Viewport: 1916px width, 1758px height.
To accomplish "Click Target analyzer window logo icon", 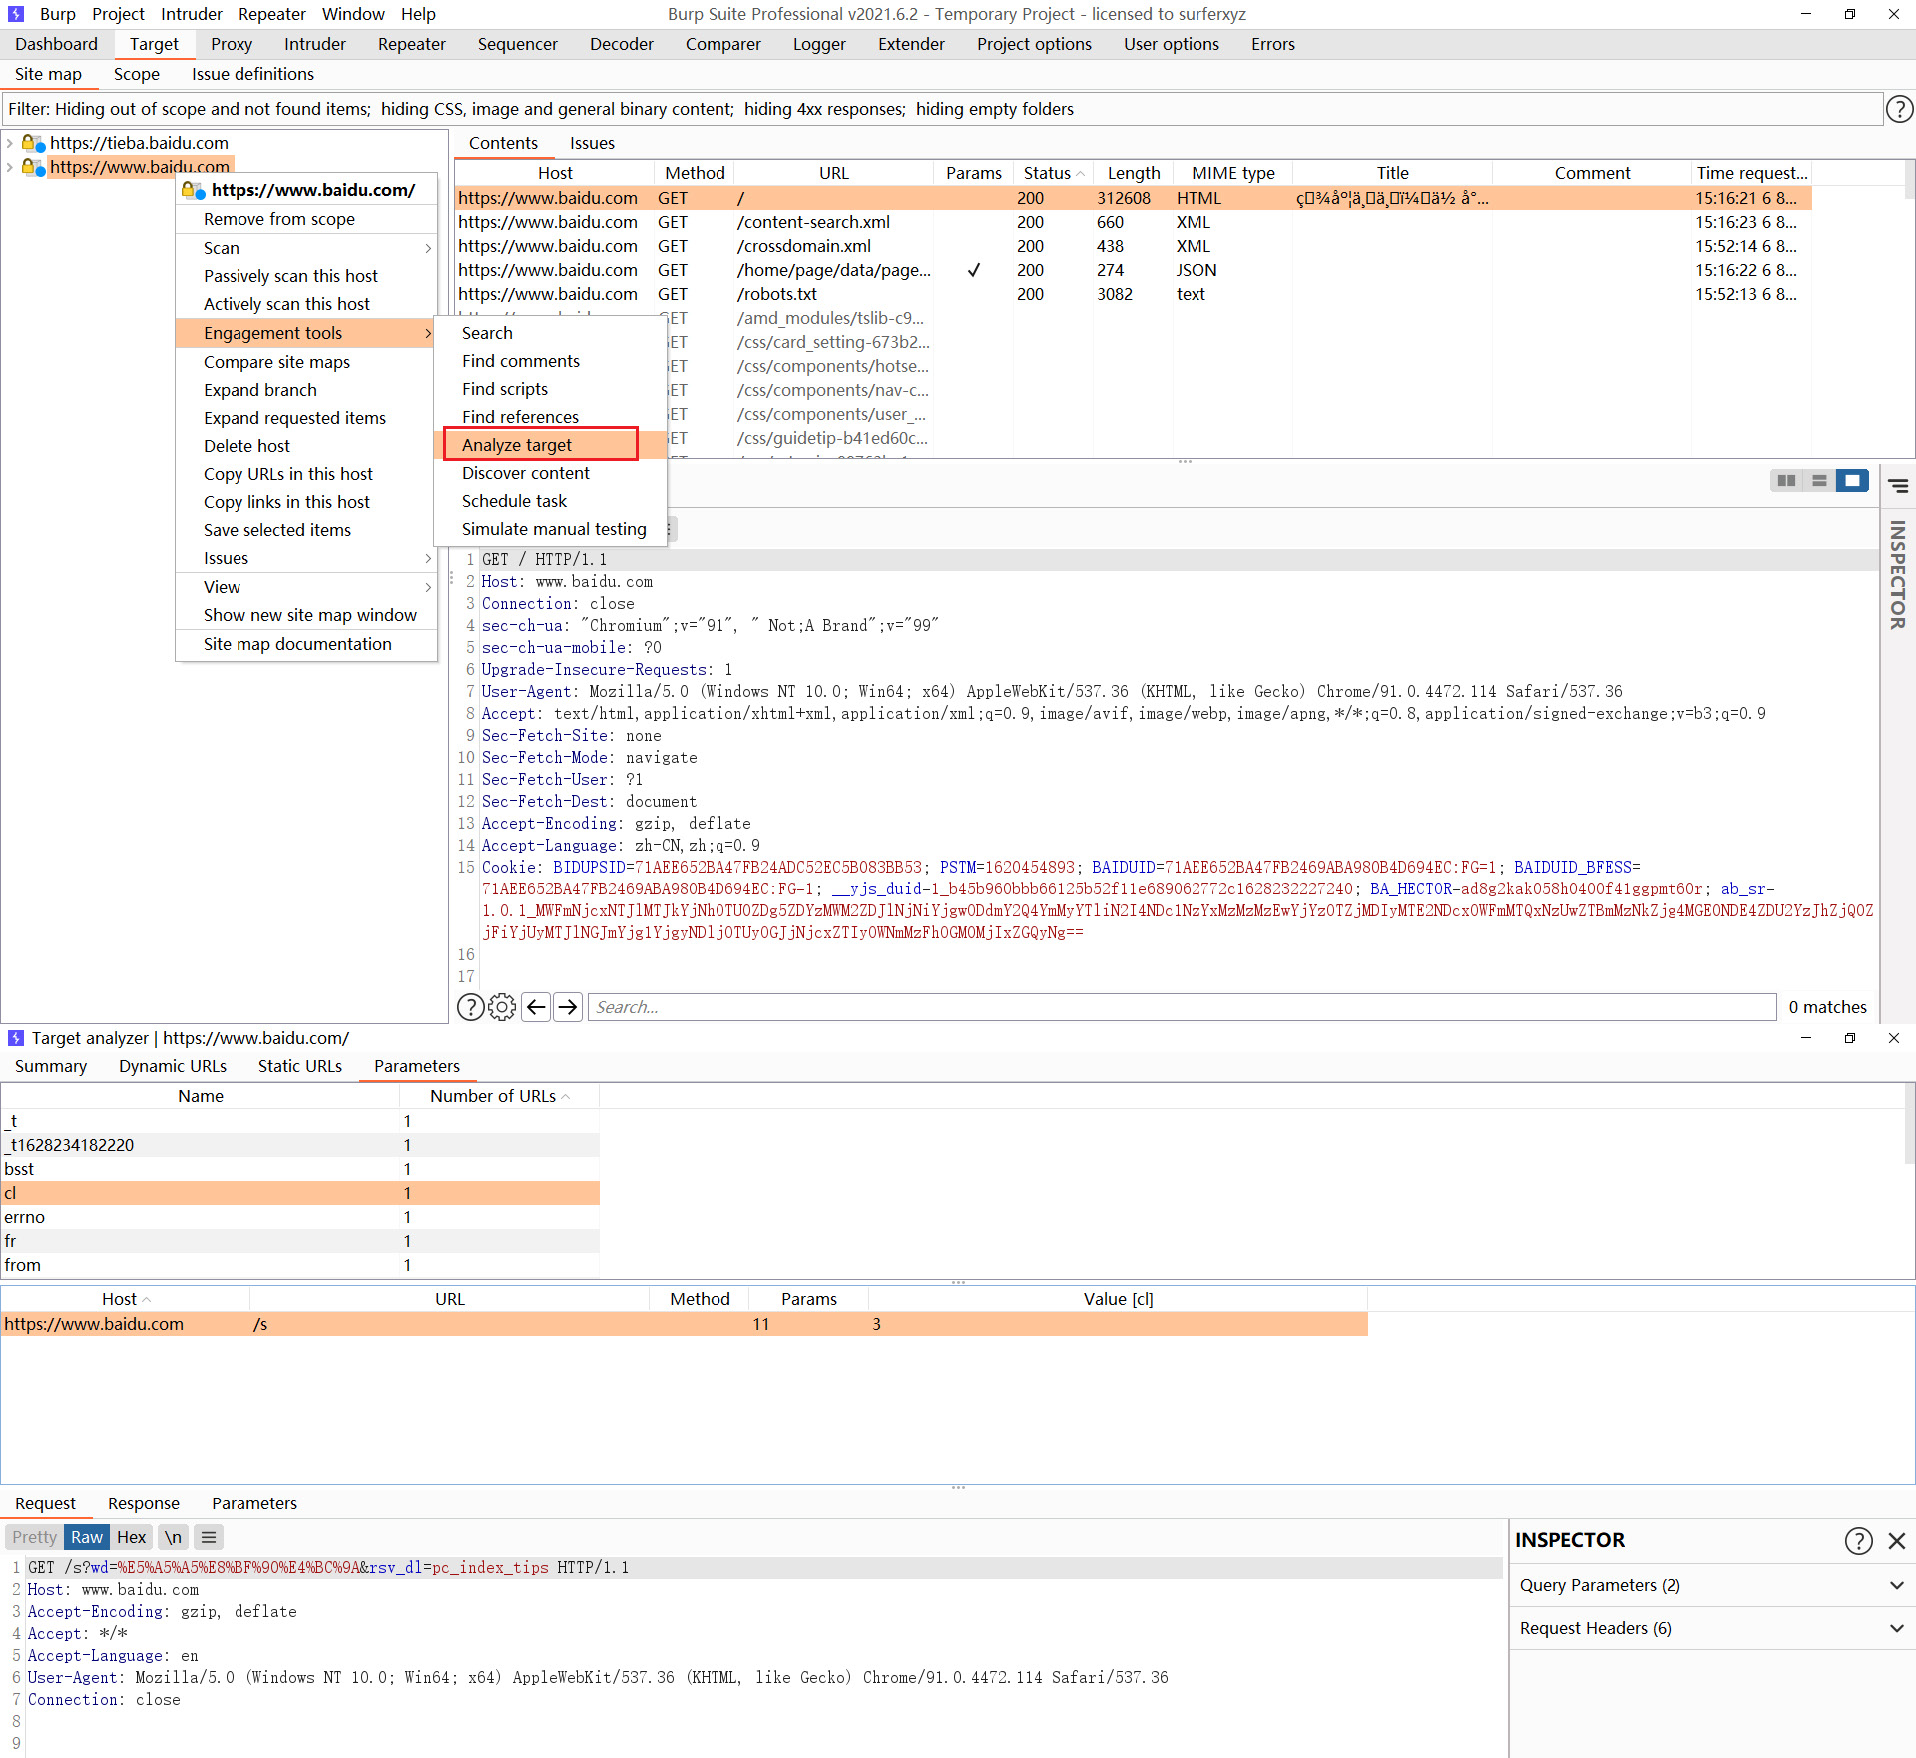I will coord(16,1038).
